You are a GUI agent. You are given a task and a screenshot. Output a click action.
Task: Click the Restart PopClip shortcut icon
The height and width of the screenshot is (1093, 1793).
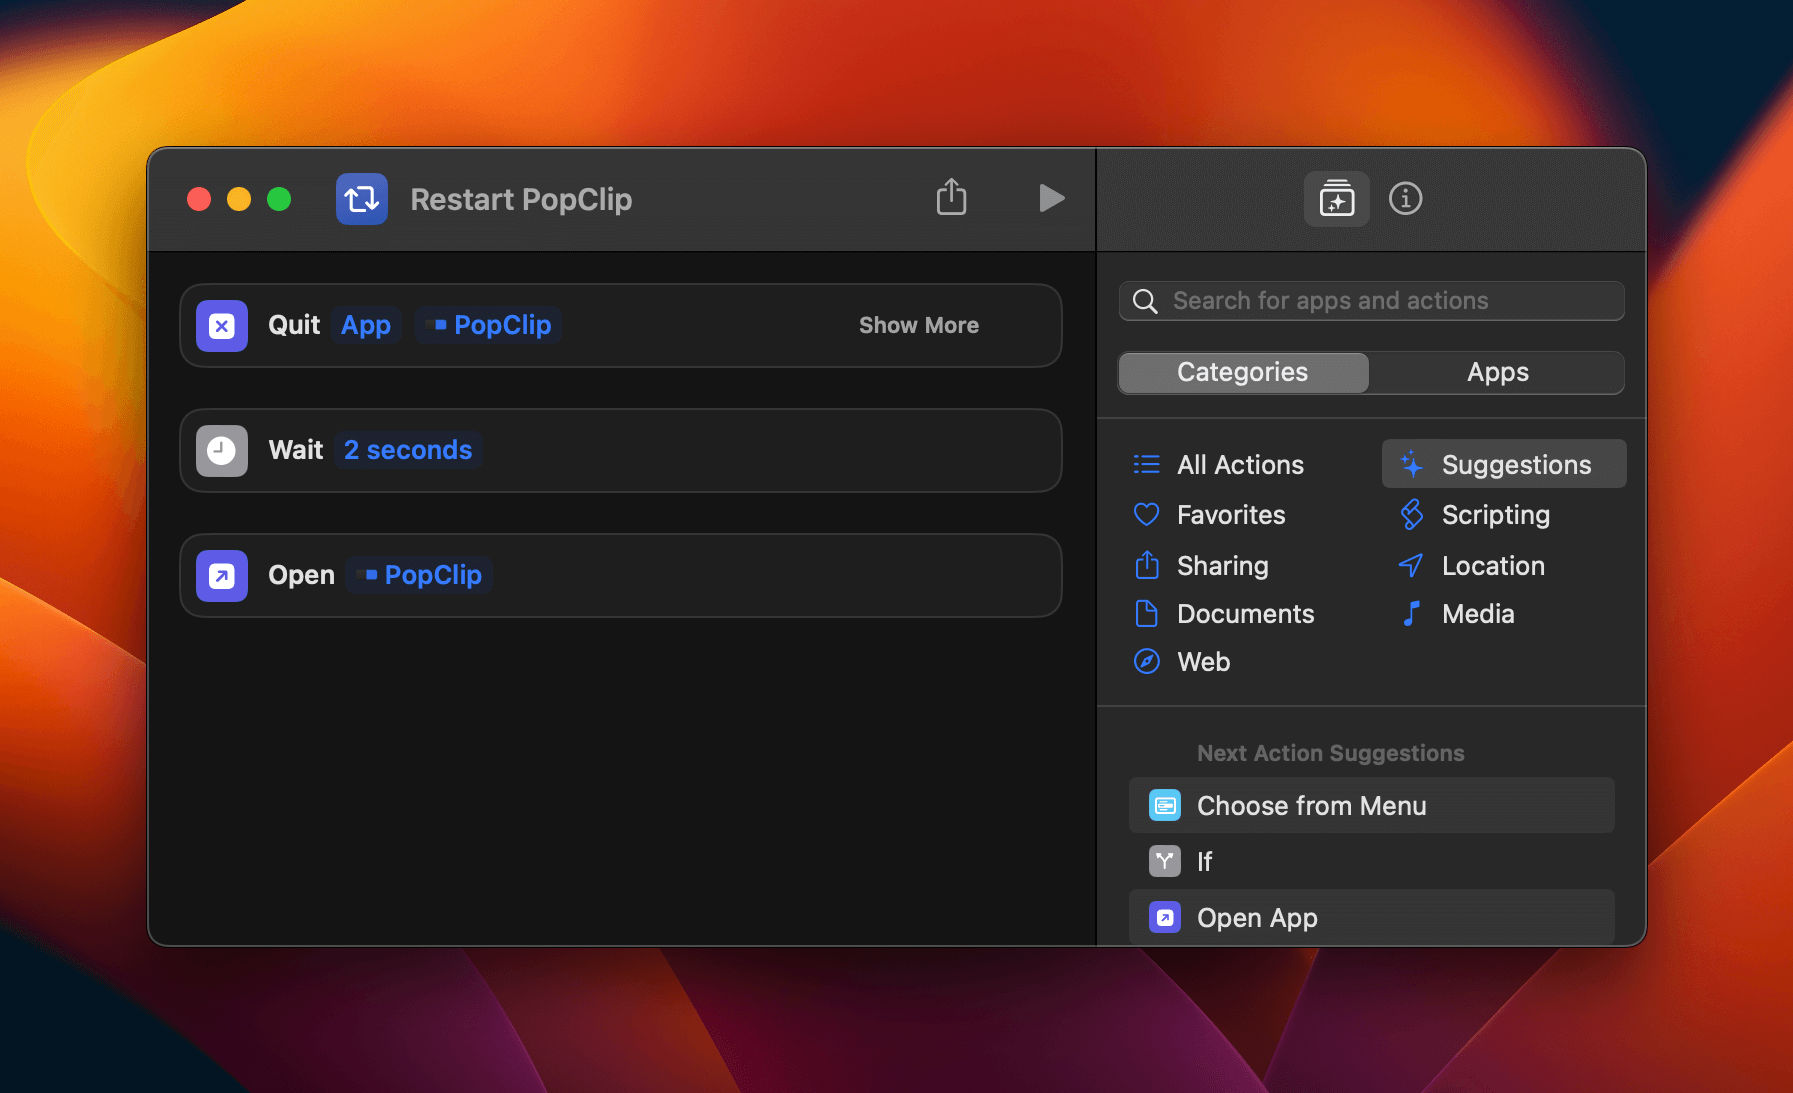coord(361,199)
